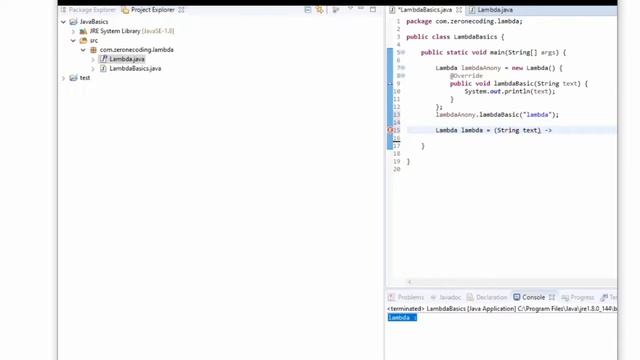
Task: Minimize the Project Explorer panel
Action: coord(361,9)
